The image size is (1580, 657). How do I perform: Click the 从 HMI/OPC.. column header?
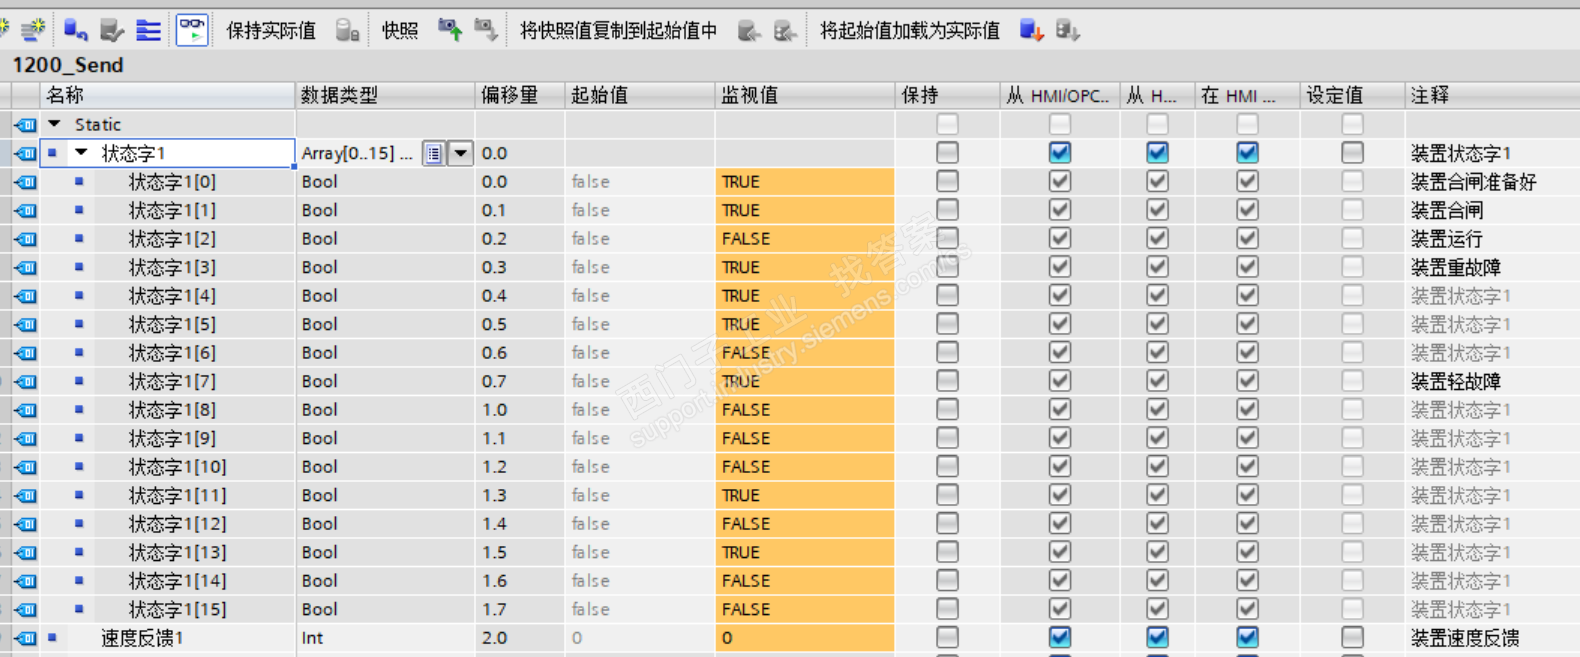[x=1060, y=95]
